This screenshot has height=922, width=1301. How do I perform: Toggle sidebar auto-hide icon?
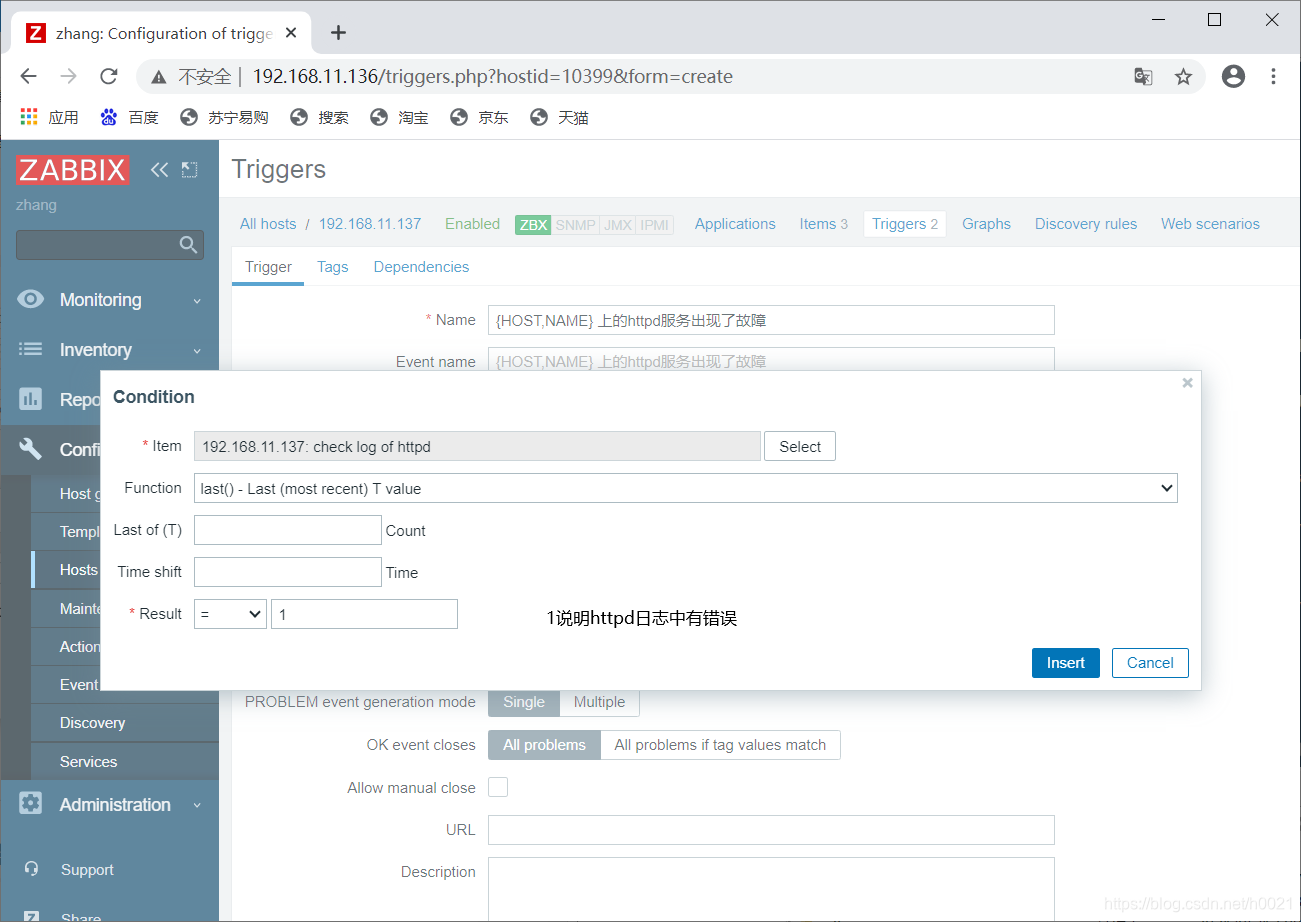click(189, 170)
